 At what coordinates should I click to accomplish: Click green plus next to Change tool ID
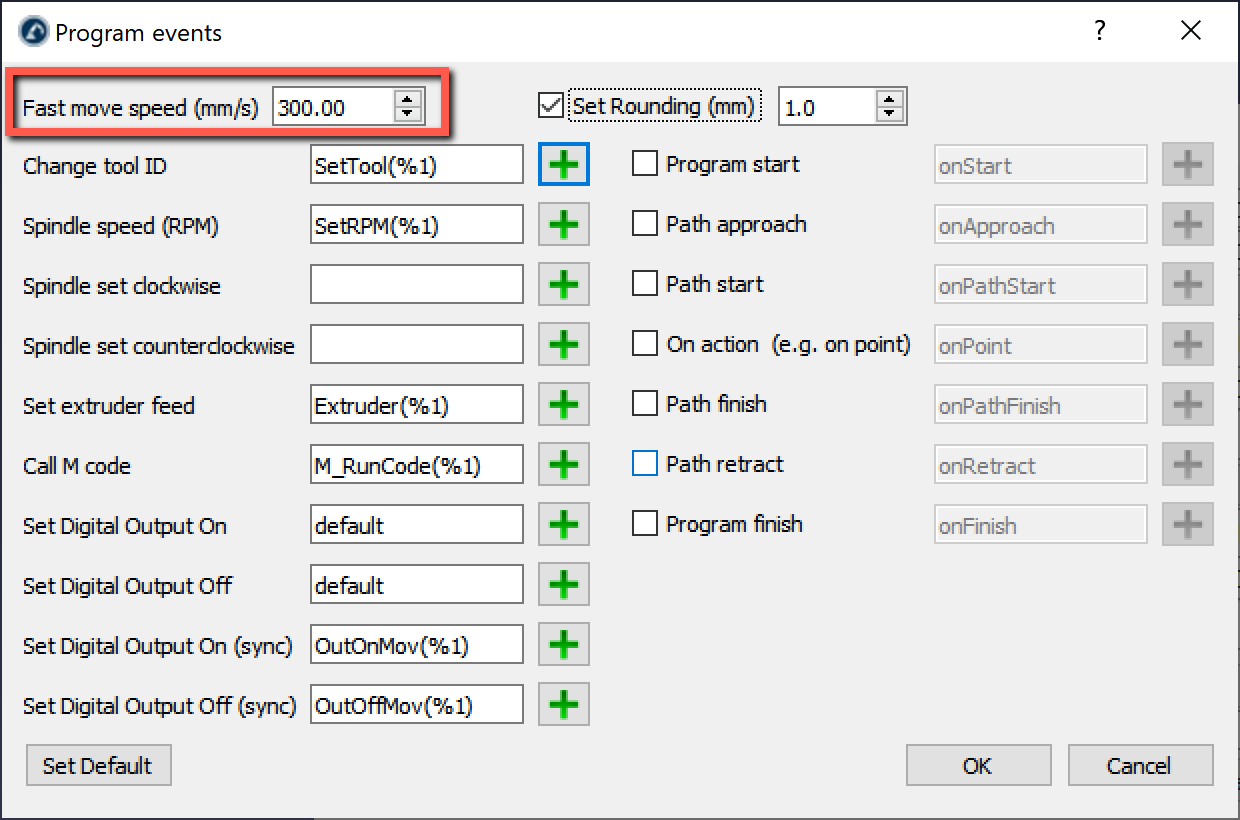[x=564, y=165]
